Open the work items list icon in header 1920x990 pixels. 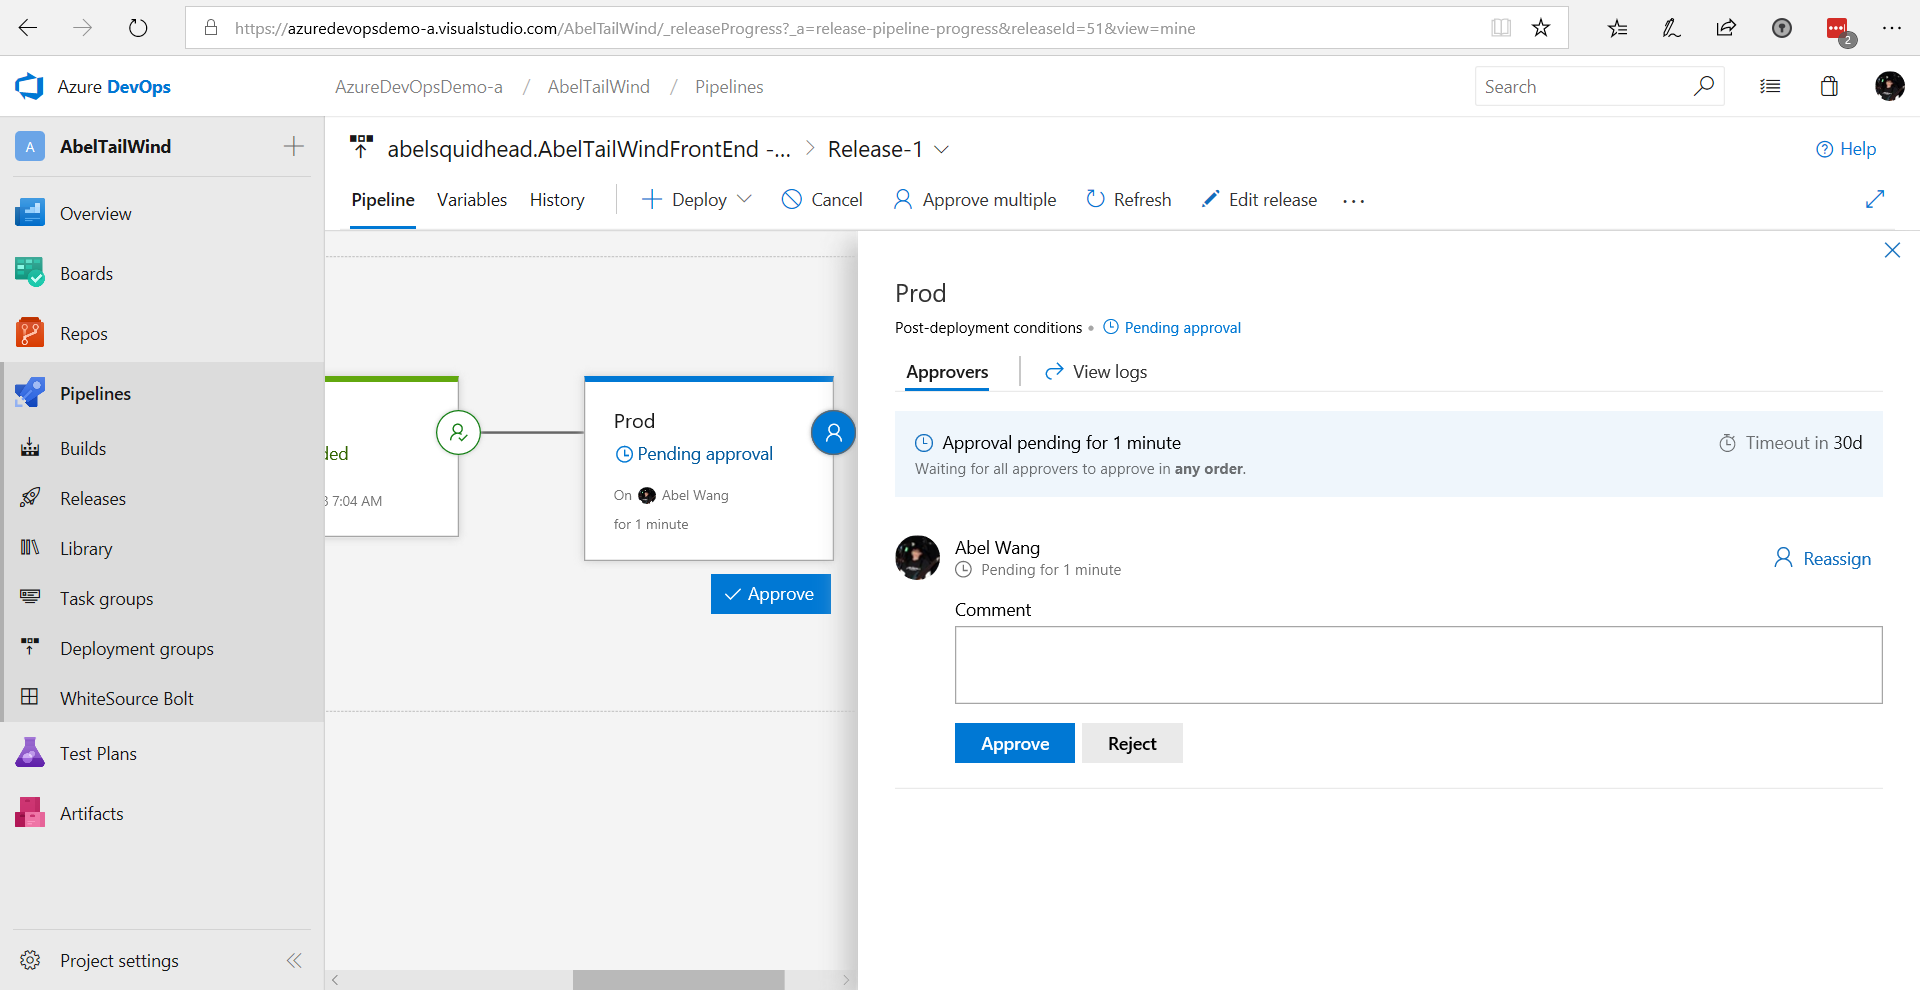point(1770,86)
